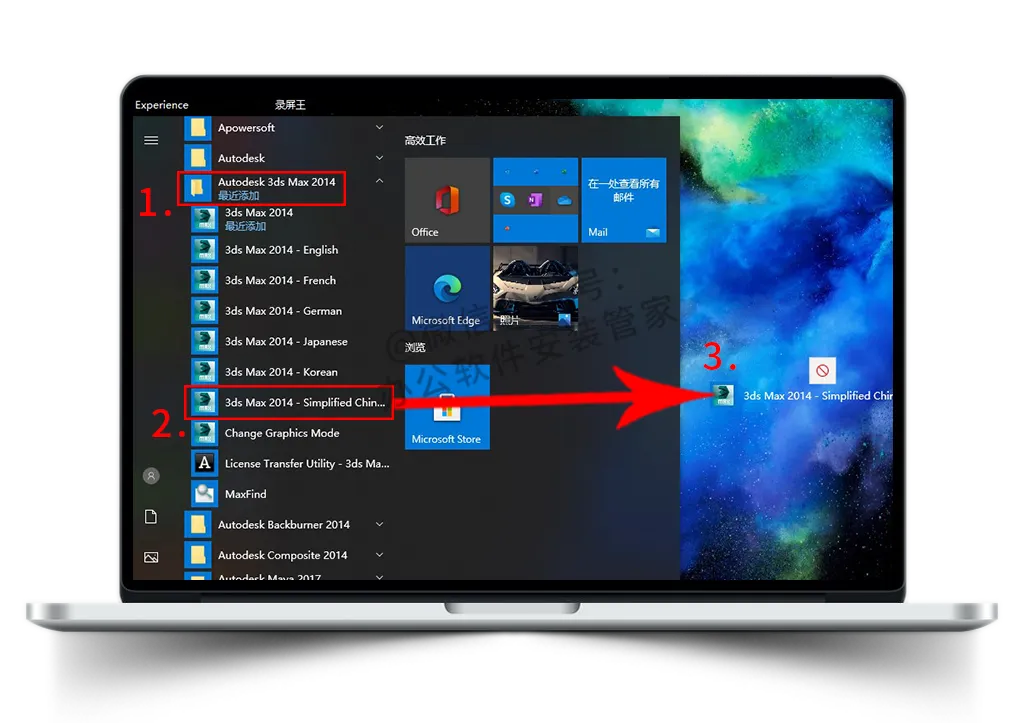Viewport: 1024px width, 723px height.
Task: Click the 3ds Max Simplified Chinese list icon
Action: (204, 402)
